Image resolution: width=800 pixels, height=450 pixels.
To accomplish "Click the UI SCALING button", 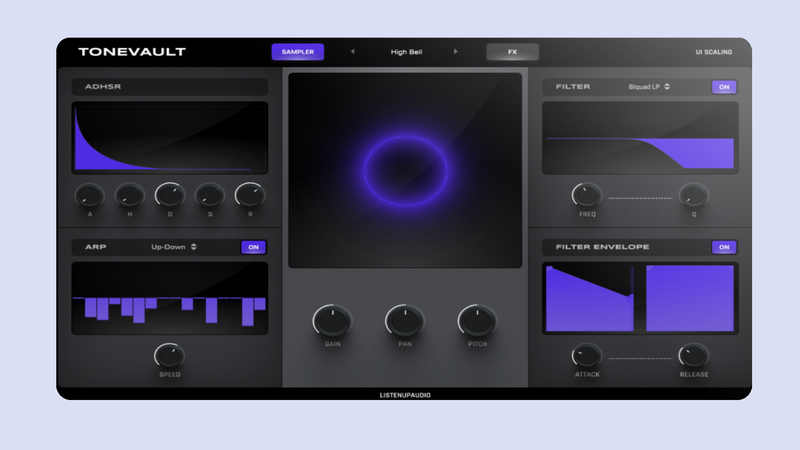I will tap(714, 52).
